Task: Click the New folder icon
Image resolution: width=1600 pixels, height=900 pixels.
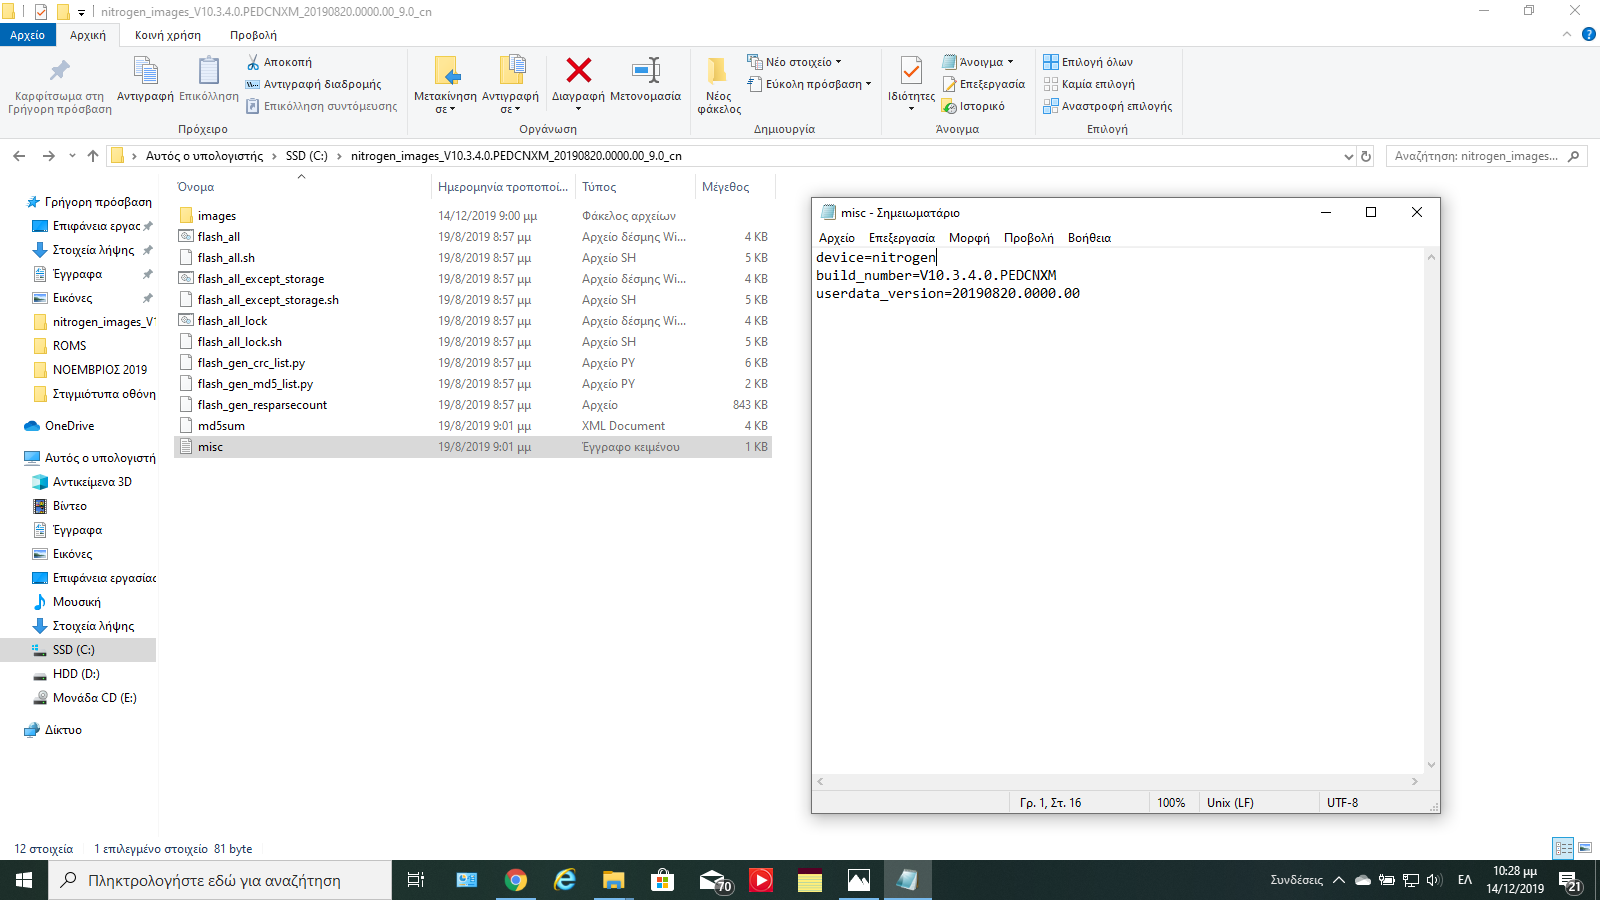Action: tap(718, 71)
